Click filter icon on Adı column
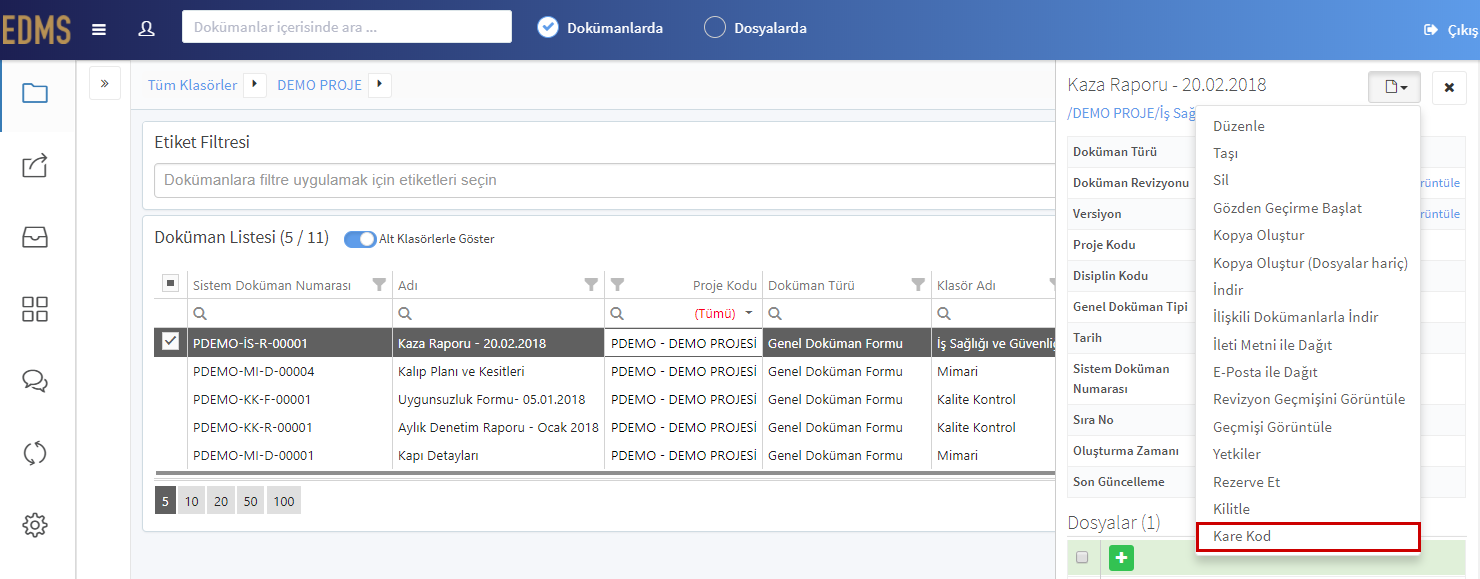1480x579 pixels. (591, 285)
